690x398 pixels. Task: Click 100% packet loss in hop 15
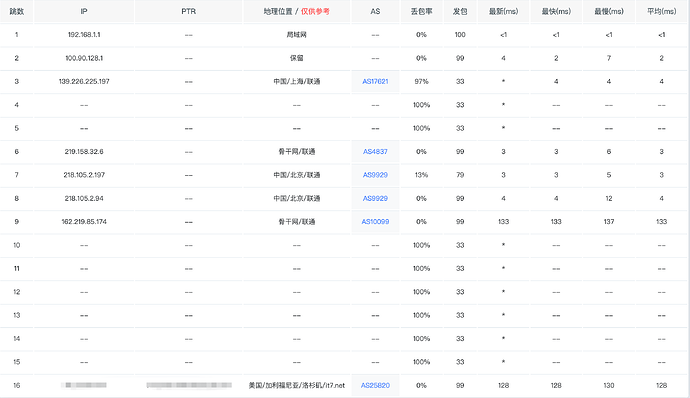[x=421, y=362]
